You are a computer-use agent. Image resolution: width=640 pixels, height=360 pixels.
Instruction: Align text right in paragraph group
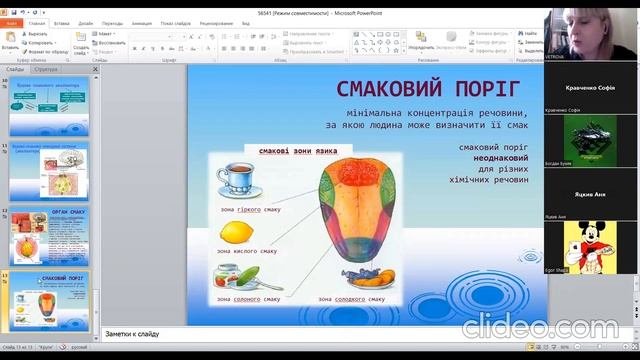point(242,49)
